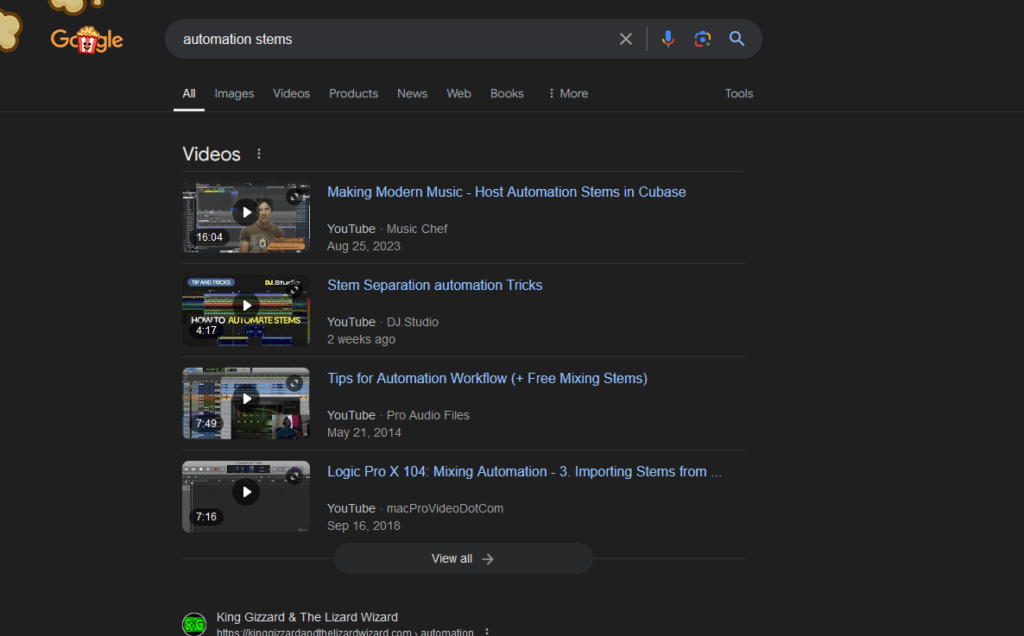Start voice search with the microphone icon

[667, 39]
